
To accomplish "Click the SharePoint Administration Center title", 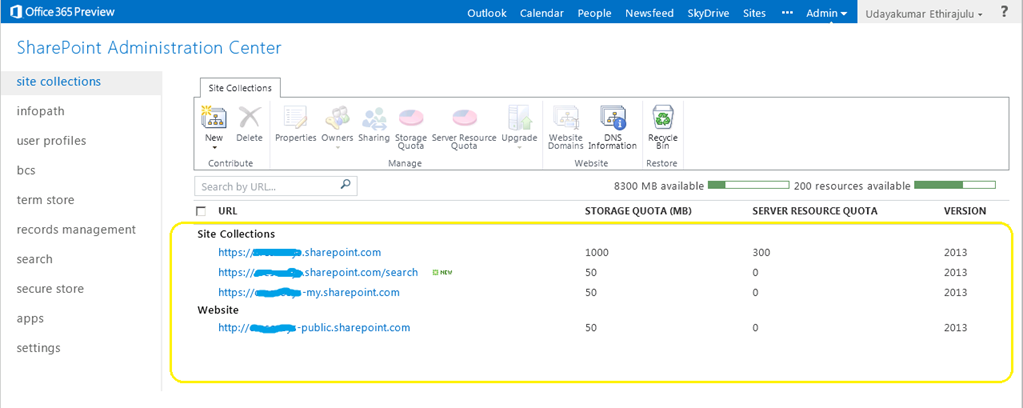I will coord(149,48).
